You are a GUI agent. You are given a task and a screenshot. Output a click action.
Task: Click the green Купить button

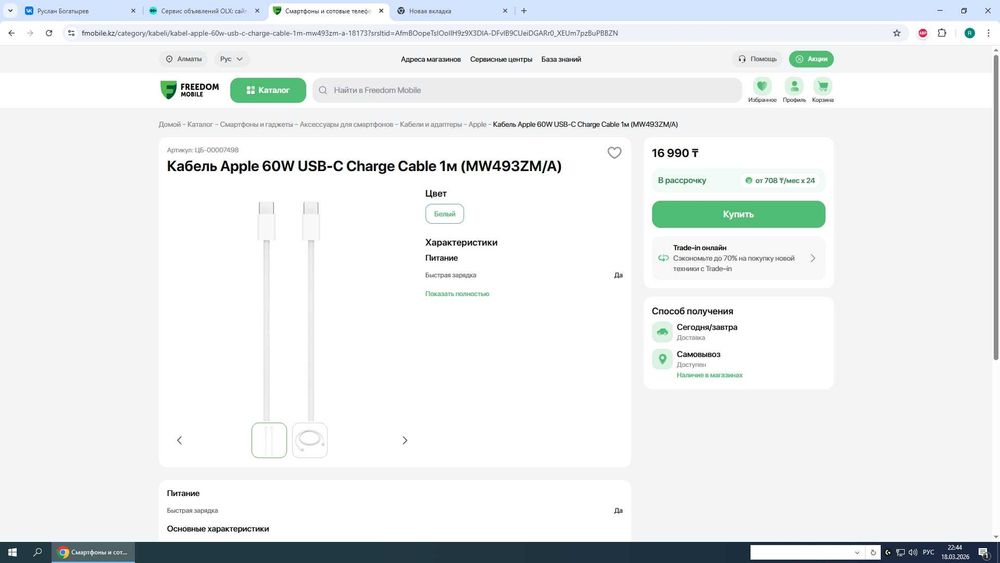pyautogui.click(x=739, y=214)
